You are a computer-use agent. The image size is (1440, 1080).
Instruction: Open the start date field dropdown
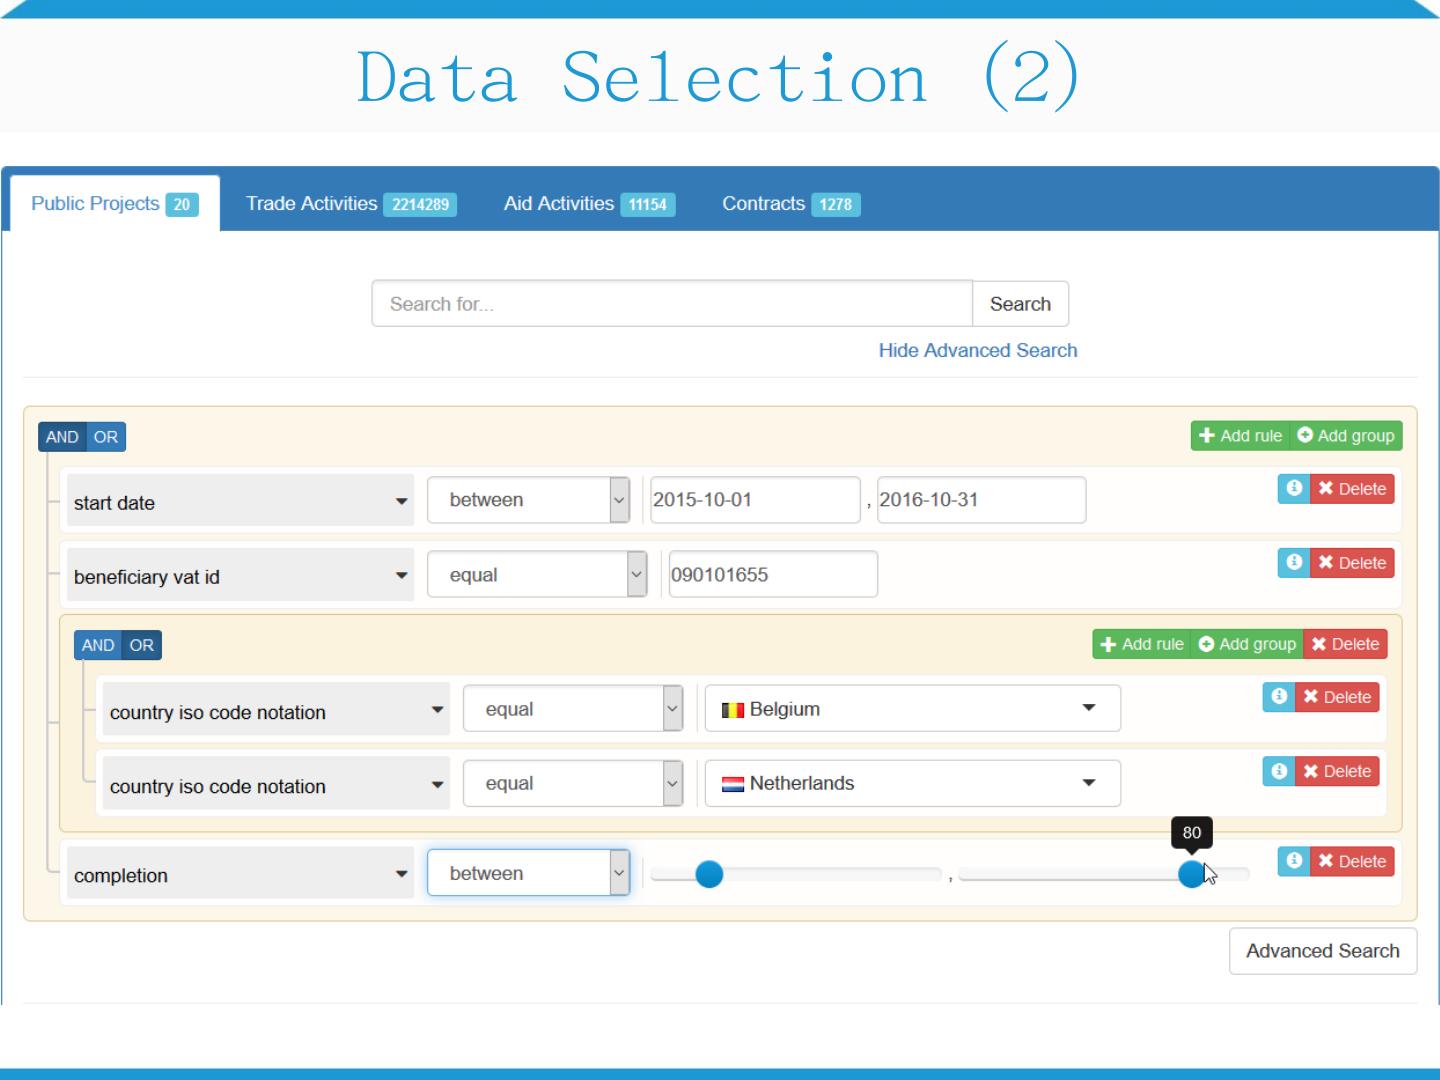[x=240, y=502]
